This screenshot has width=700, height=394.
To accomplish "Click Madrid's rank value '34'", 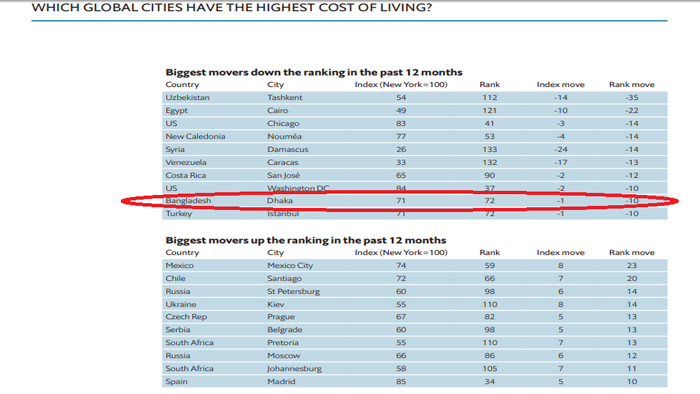I will [x=490, y=382].
